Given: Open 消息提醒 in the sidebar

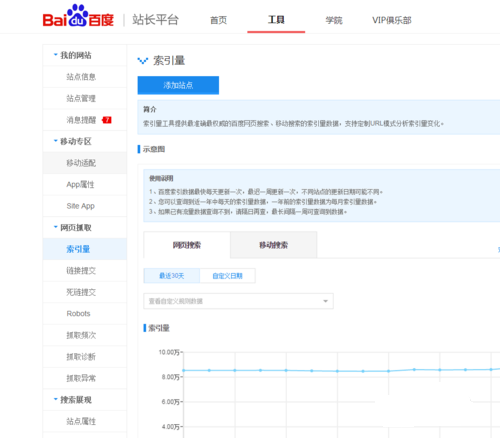Looking at the screenshot, I should [85, 120].
